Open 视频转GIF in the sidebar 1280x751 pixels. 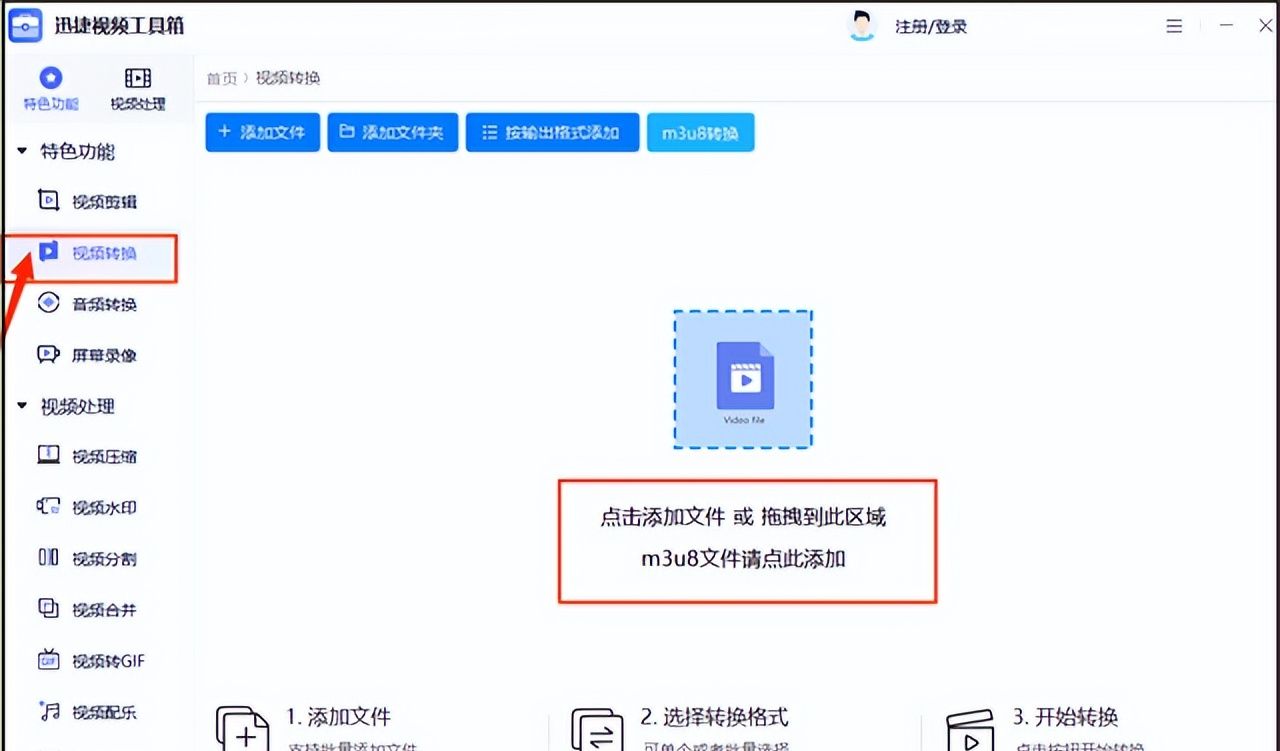[91, 661]
